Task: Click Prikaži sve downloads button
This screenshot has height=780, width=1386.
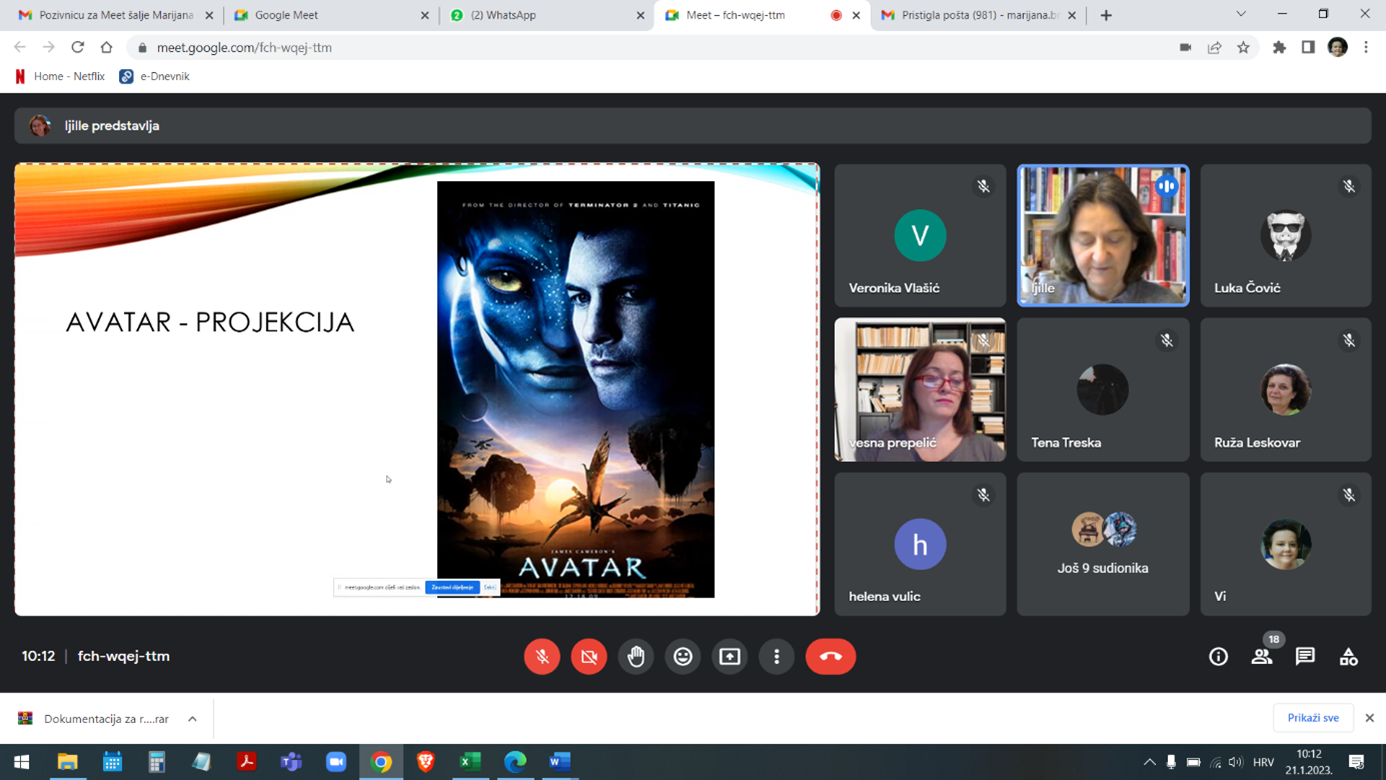Action: pos(1313,718)
